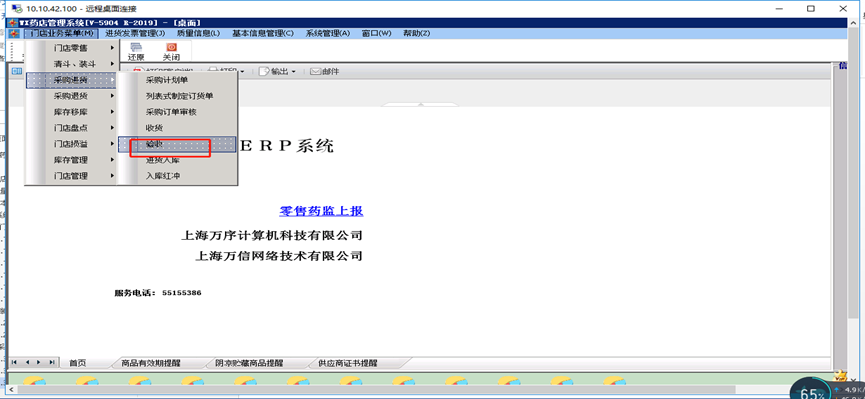Open the 系统管理(A) menu
This screenshot has height=399, width=865.
(328, 33)
